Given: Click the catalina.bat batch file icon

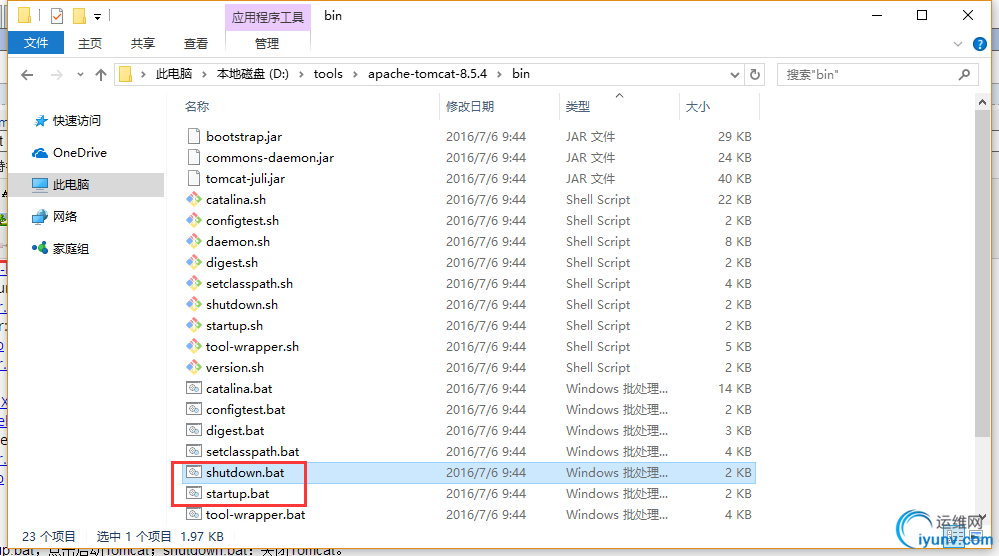Looking at the screenshot, I should 194,388.
